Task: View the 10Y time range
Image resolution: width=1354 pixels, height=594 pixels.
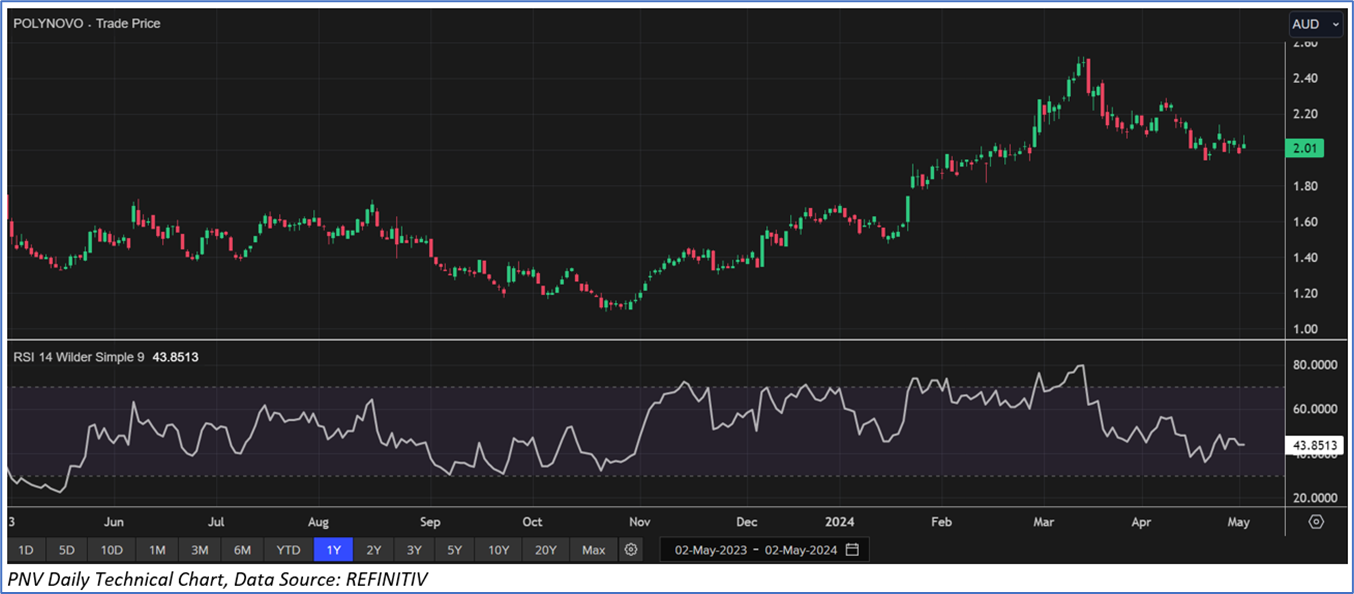Action: 498,550
